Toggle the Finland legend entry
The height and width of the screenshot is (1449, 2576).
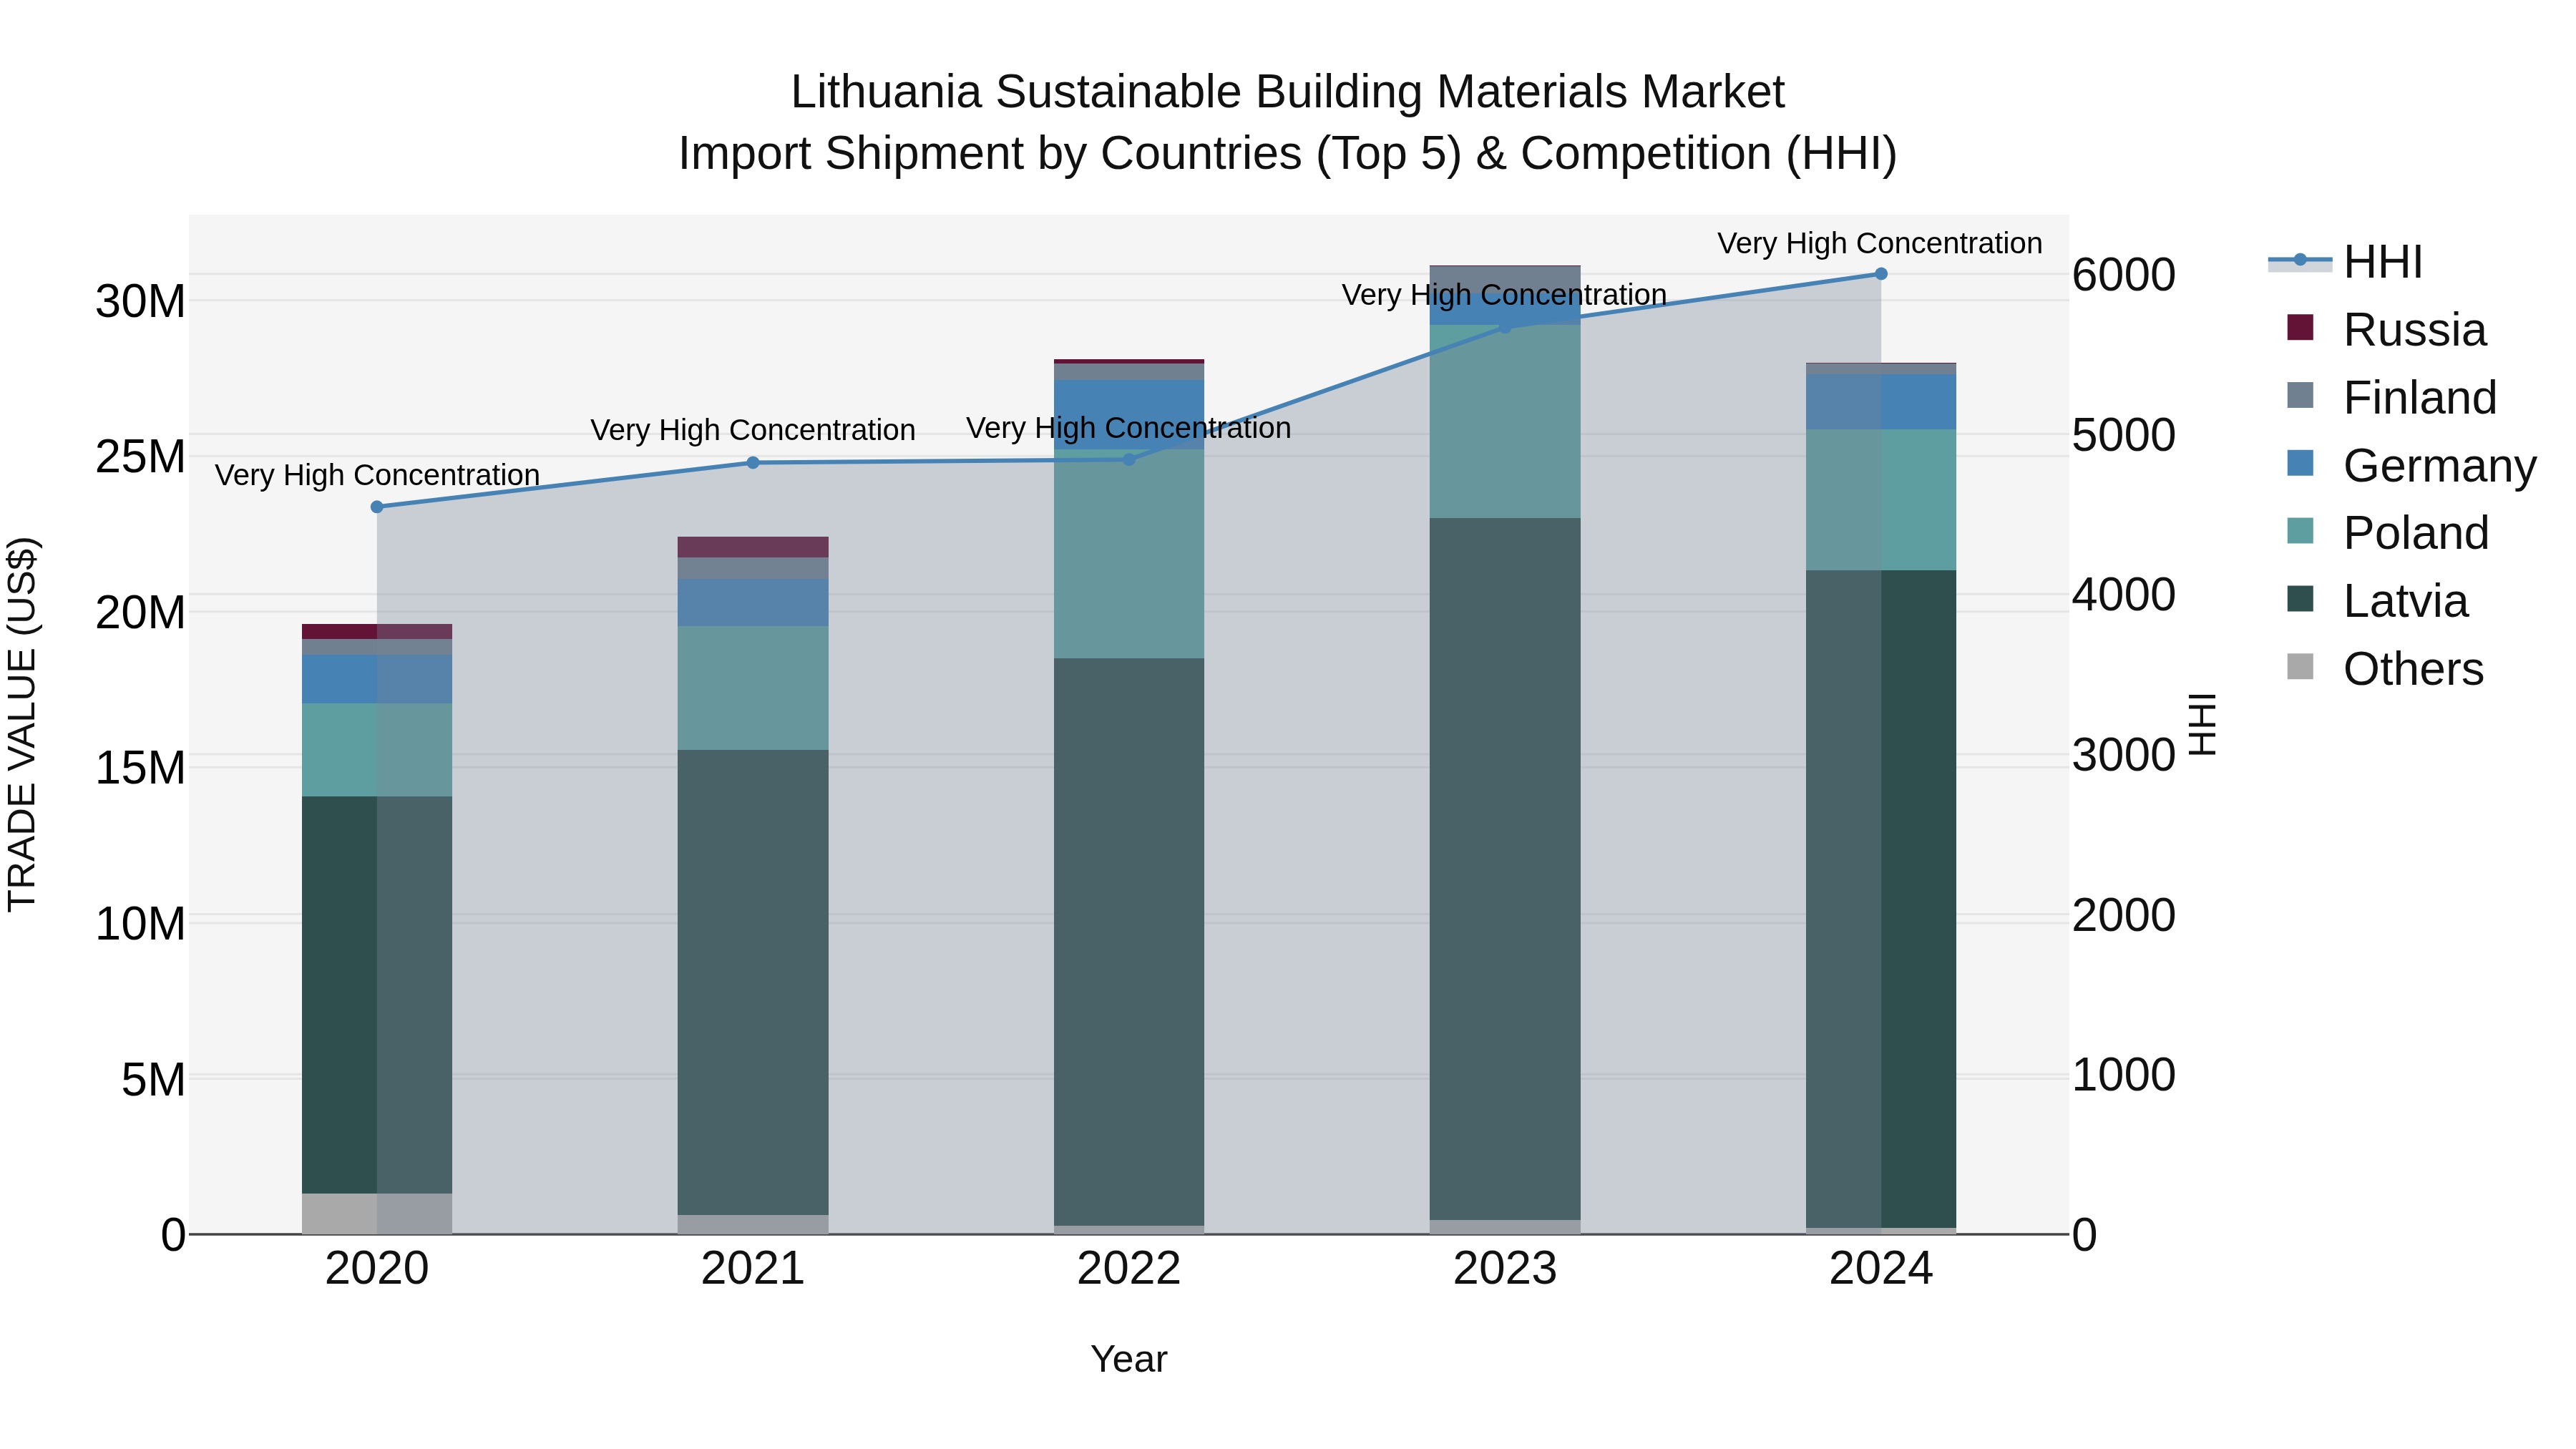pos(2392,397)
